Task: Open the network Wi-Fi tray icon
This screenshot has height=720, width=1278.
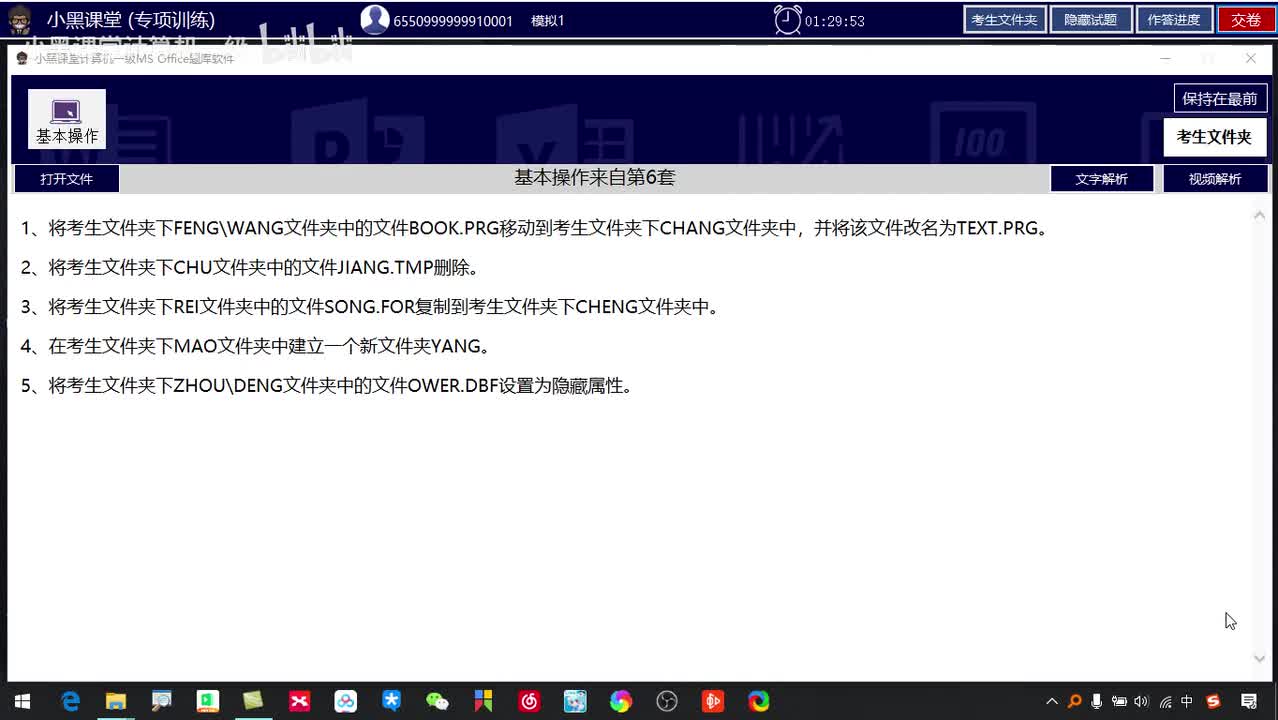Action: pyautogui.click(x=1165, y=701)
